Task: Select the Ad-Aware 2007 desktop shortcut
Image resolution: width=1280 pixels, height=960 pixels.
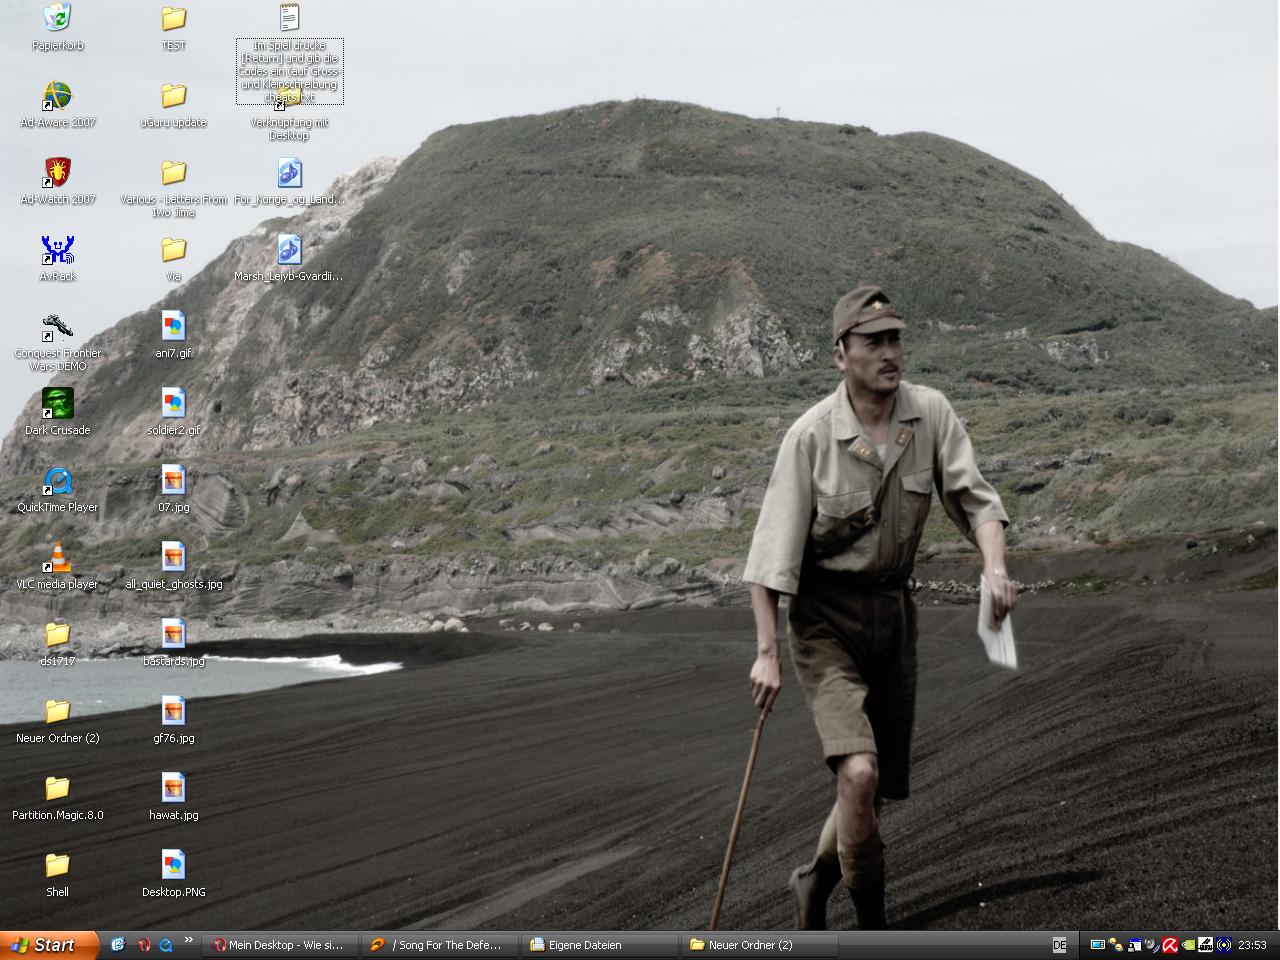Action: [x=58, y=97]
